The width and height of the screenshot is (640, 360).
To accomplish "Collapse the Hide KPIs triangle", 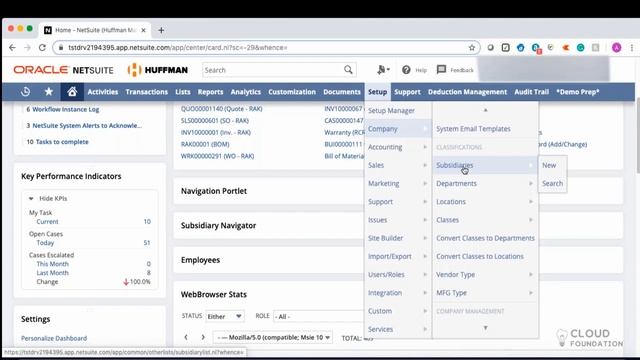I will 31,198.
